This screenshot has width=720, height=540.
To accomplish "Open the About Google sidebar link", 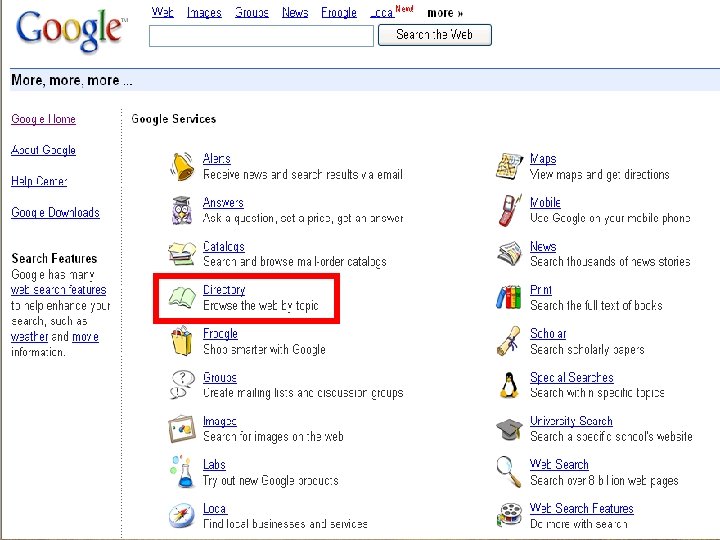I will [x=43, y=150].
